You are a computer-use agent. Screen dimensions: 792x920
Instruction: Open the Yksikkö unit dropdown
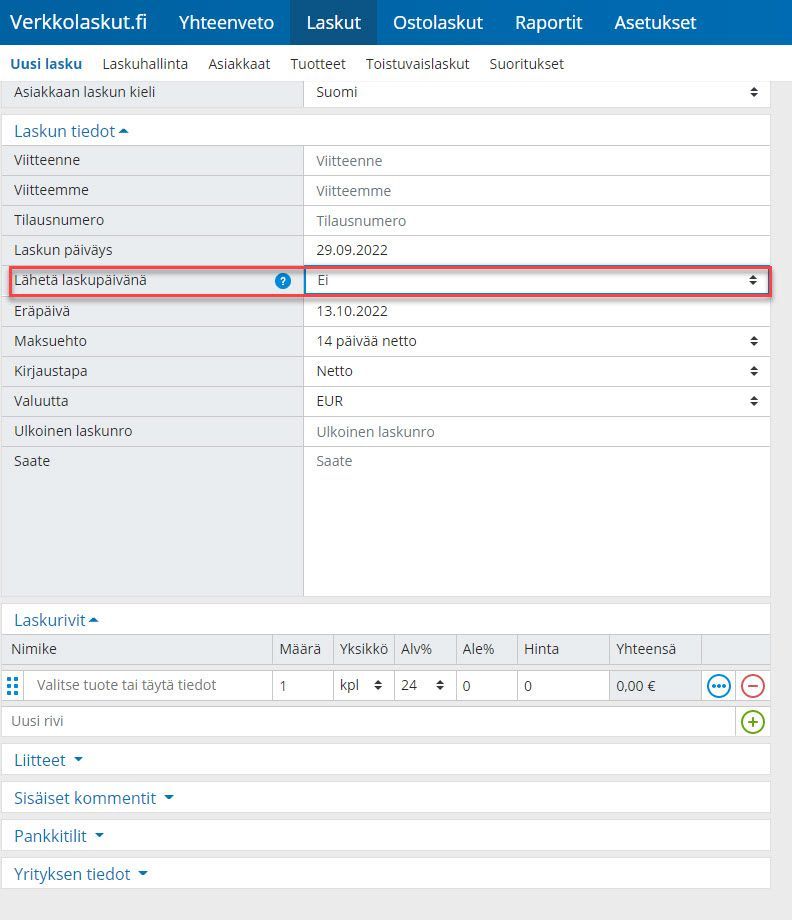point(363,686)
